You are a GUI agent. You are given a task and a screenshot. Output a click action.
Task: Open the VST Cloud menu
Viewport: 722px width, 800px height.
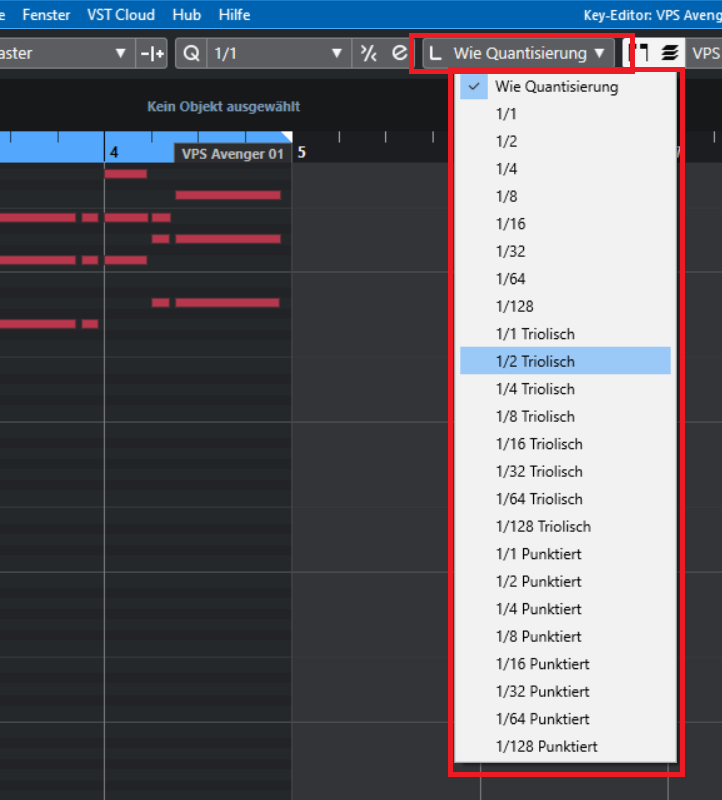[121, 15]
